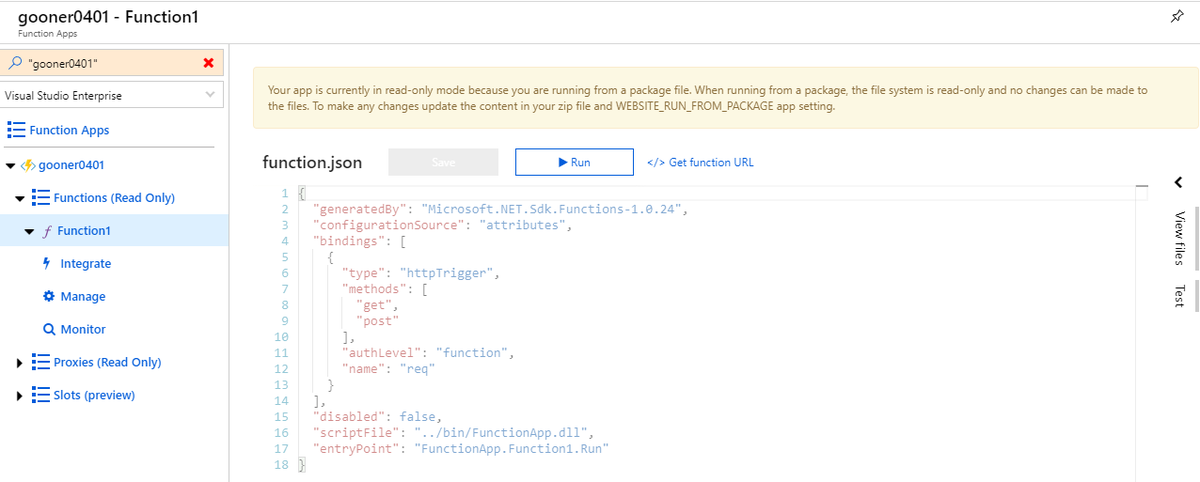Click the function.json file title
This screenshot has width=1200, height=482.
(312, 162)
